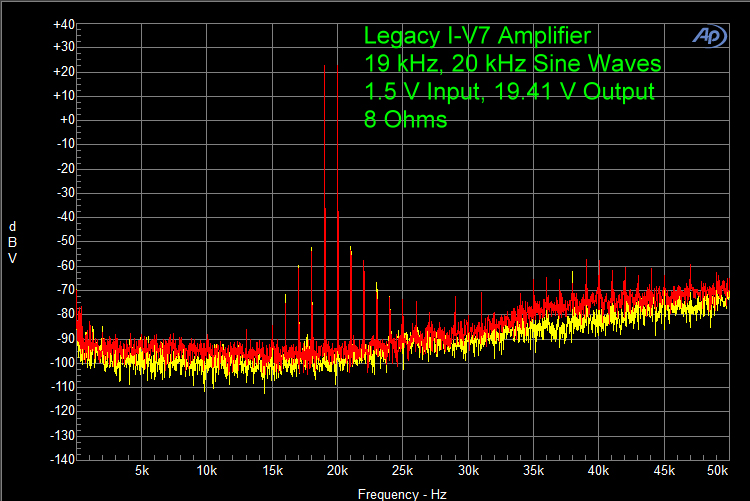The height and width of the screenshot is (501, 750).
Task: Click the 'dBV' vertical axis label
Action: tap(12, 241)
